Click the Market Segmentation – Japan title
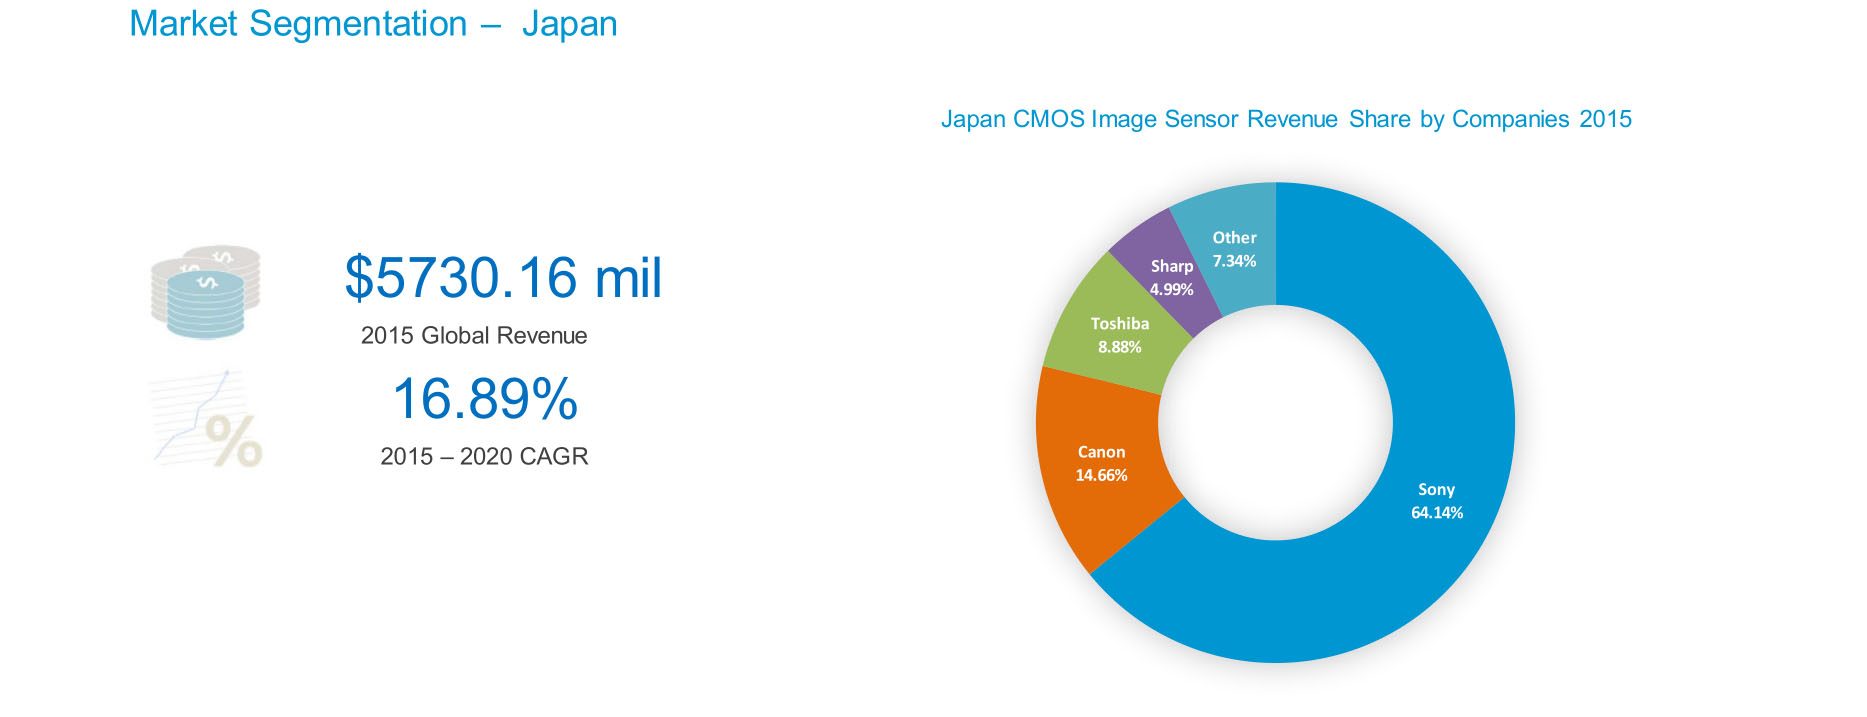The width and height of the screenshot is (1867, 717). coord(373,24)
